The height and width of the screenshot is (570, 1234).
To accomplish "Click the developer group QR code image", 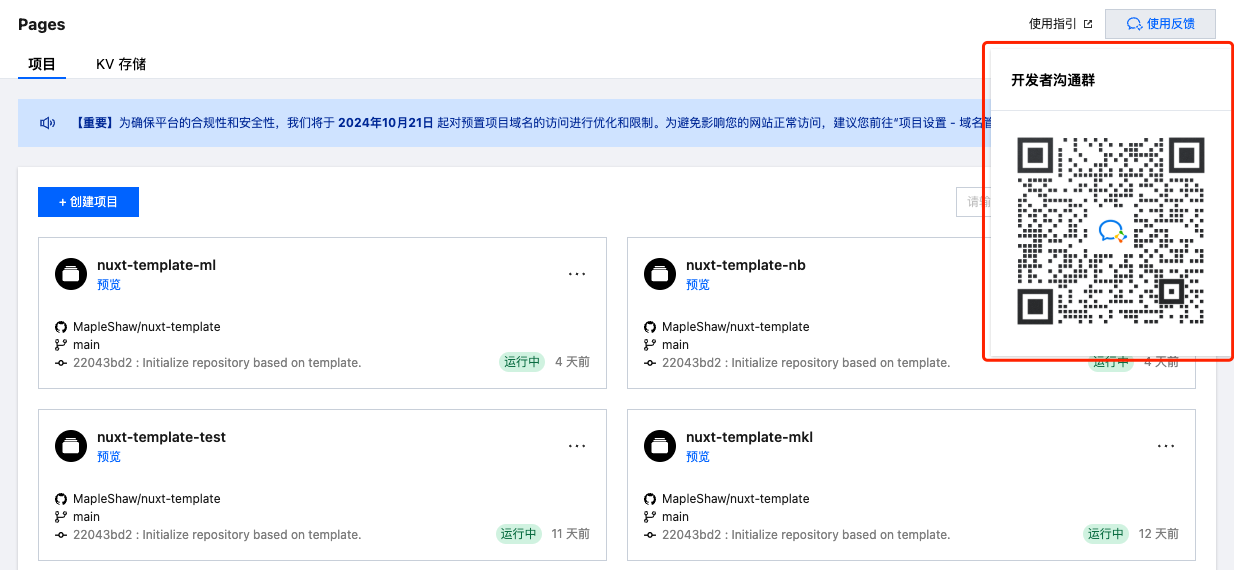I will (x=1110, y=231).
